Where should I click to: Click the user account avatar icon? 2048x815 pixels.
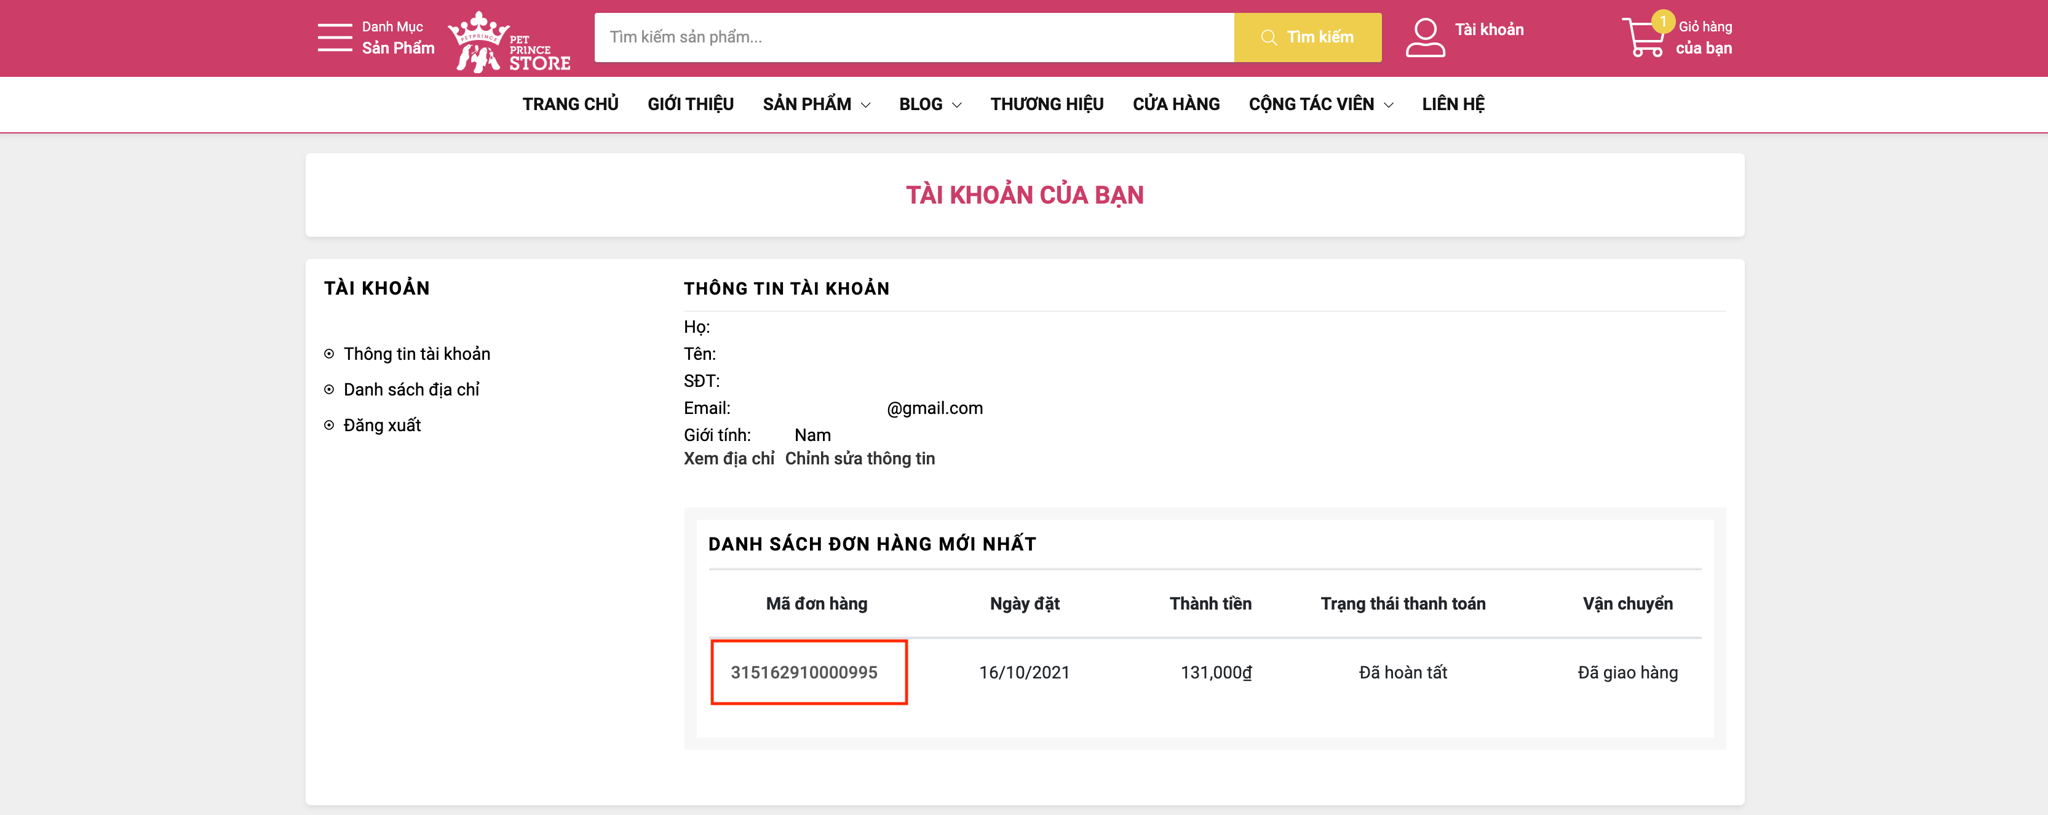1425,38
